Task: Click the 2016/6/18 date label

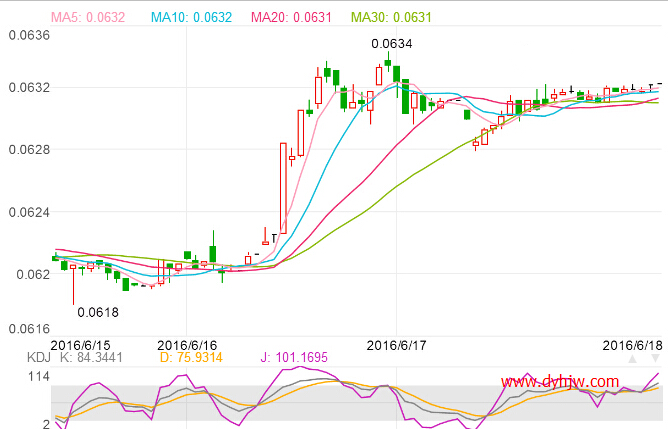Action: 633,345
